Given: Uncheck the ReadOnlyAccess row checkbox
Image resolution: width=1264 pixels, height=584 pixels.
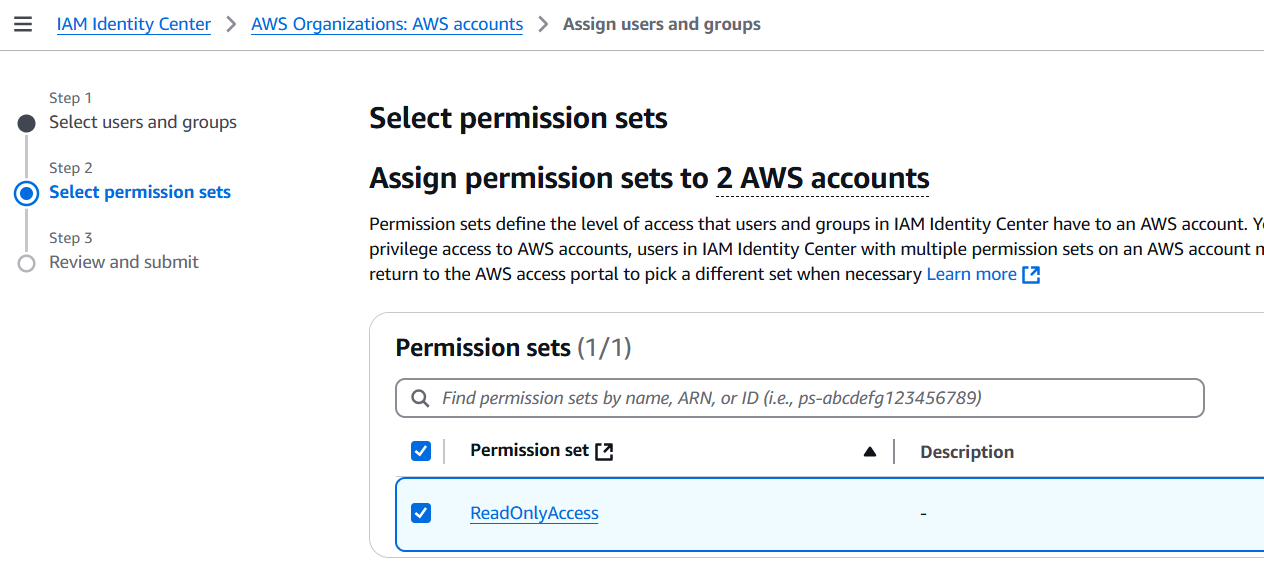Looking at the screenshot, I should (421, 512).
